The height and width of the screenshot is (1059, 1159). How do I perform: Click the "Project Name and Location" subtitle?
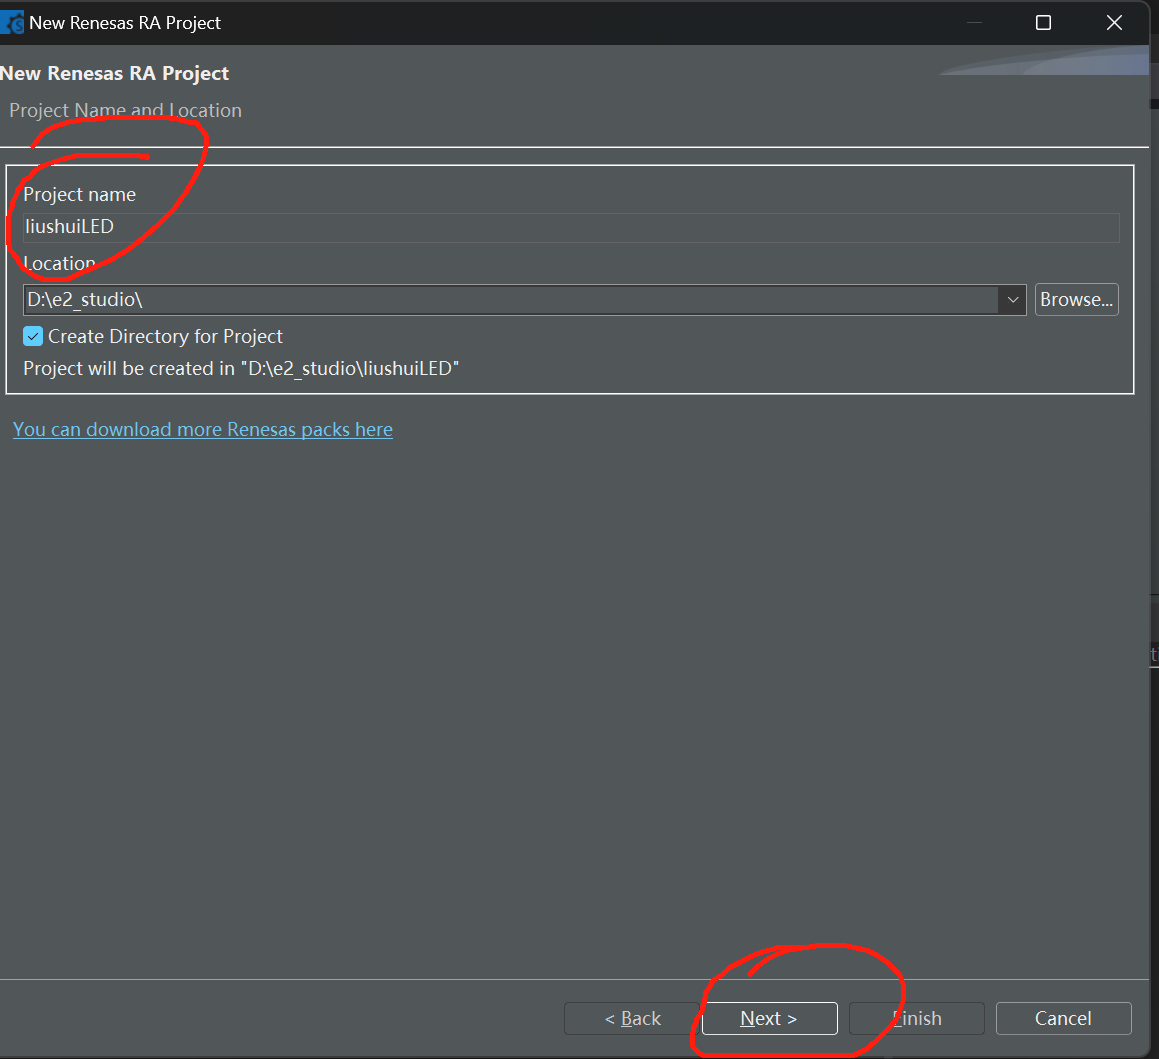126,110
